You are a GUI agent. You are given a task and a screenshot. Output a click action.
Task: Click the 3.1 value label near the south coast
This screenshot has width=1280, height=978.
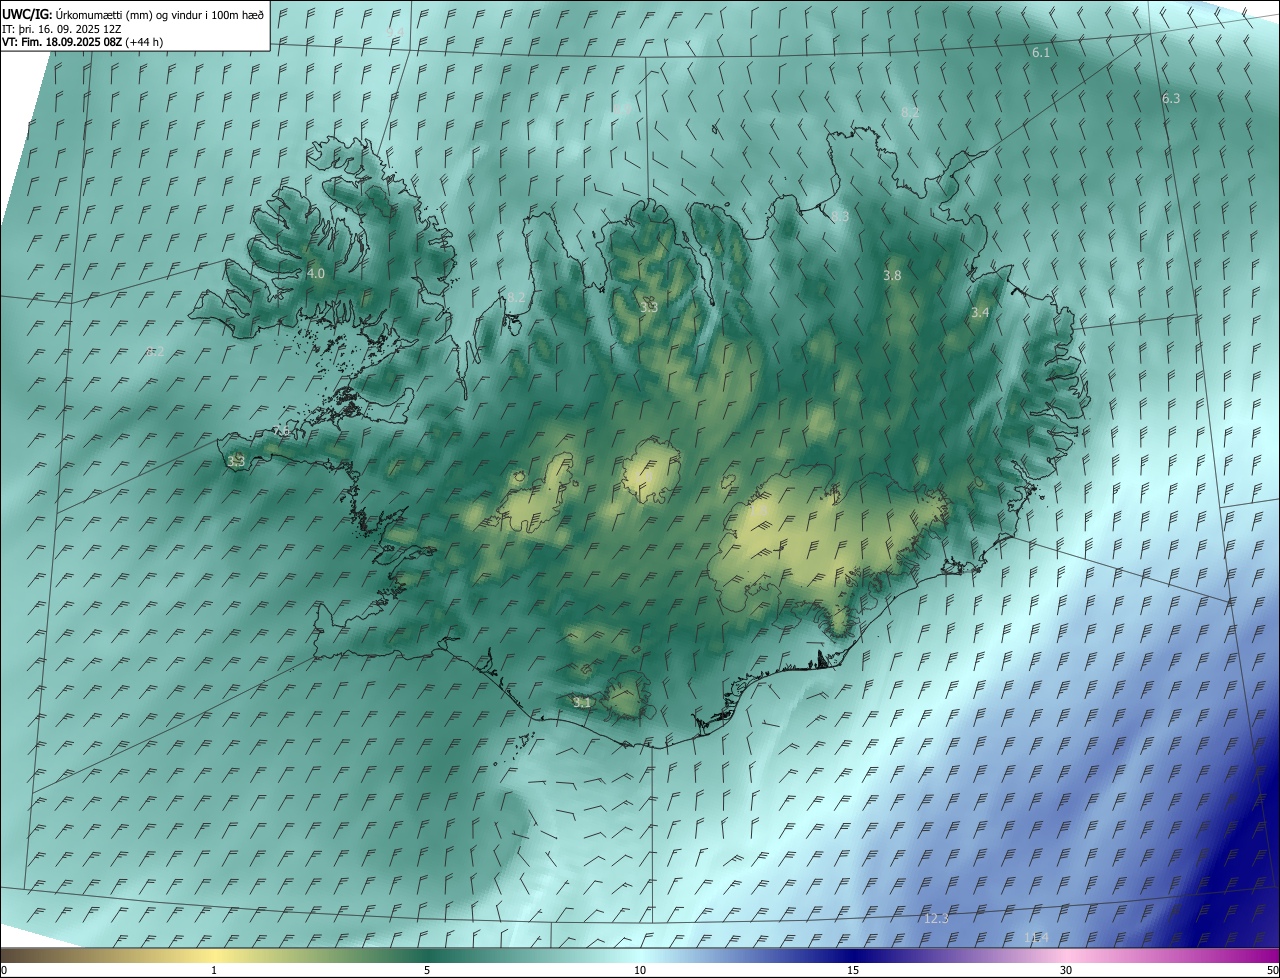coord(582,703)
